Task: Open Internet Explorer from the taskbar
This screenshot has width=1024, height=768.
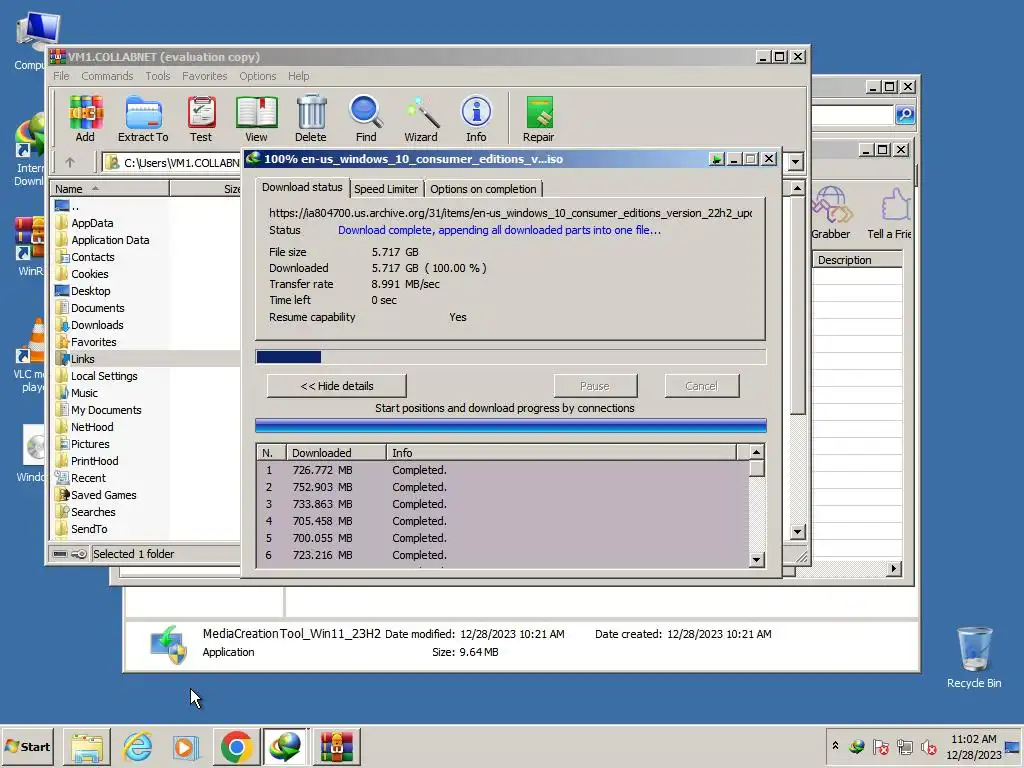Action: (x=138, y=746)
